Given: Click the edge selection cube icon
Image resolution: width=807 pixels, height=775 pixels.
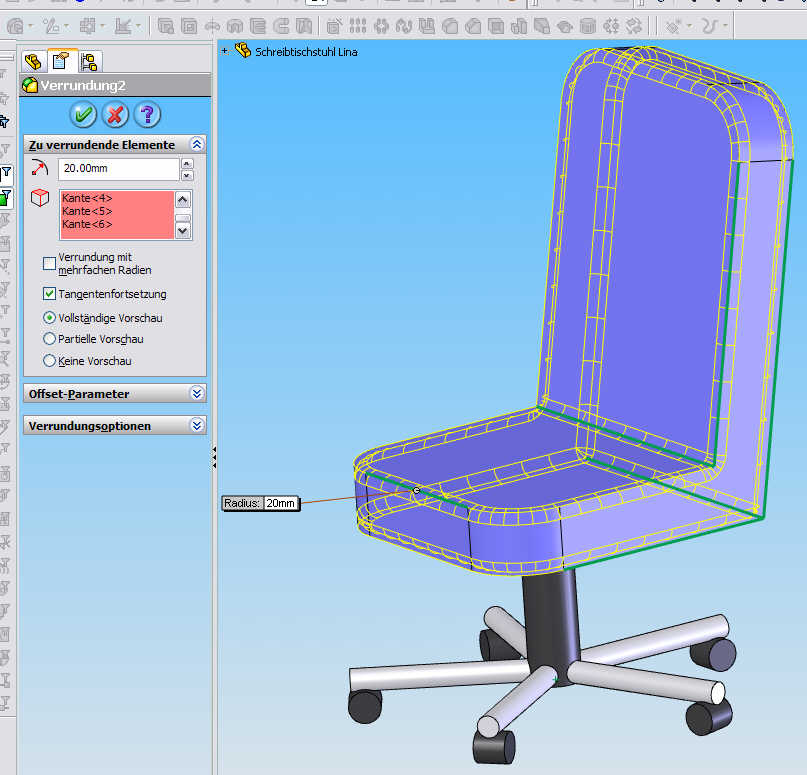Looking at the screenshot, I should click(x=40, y=198).
